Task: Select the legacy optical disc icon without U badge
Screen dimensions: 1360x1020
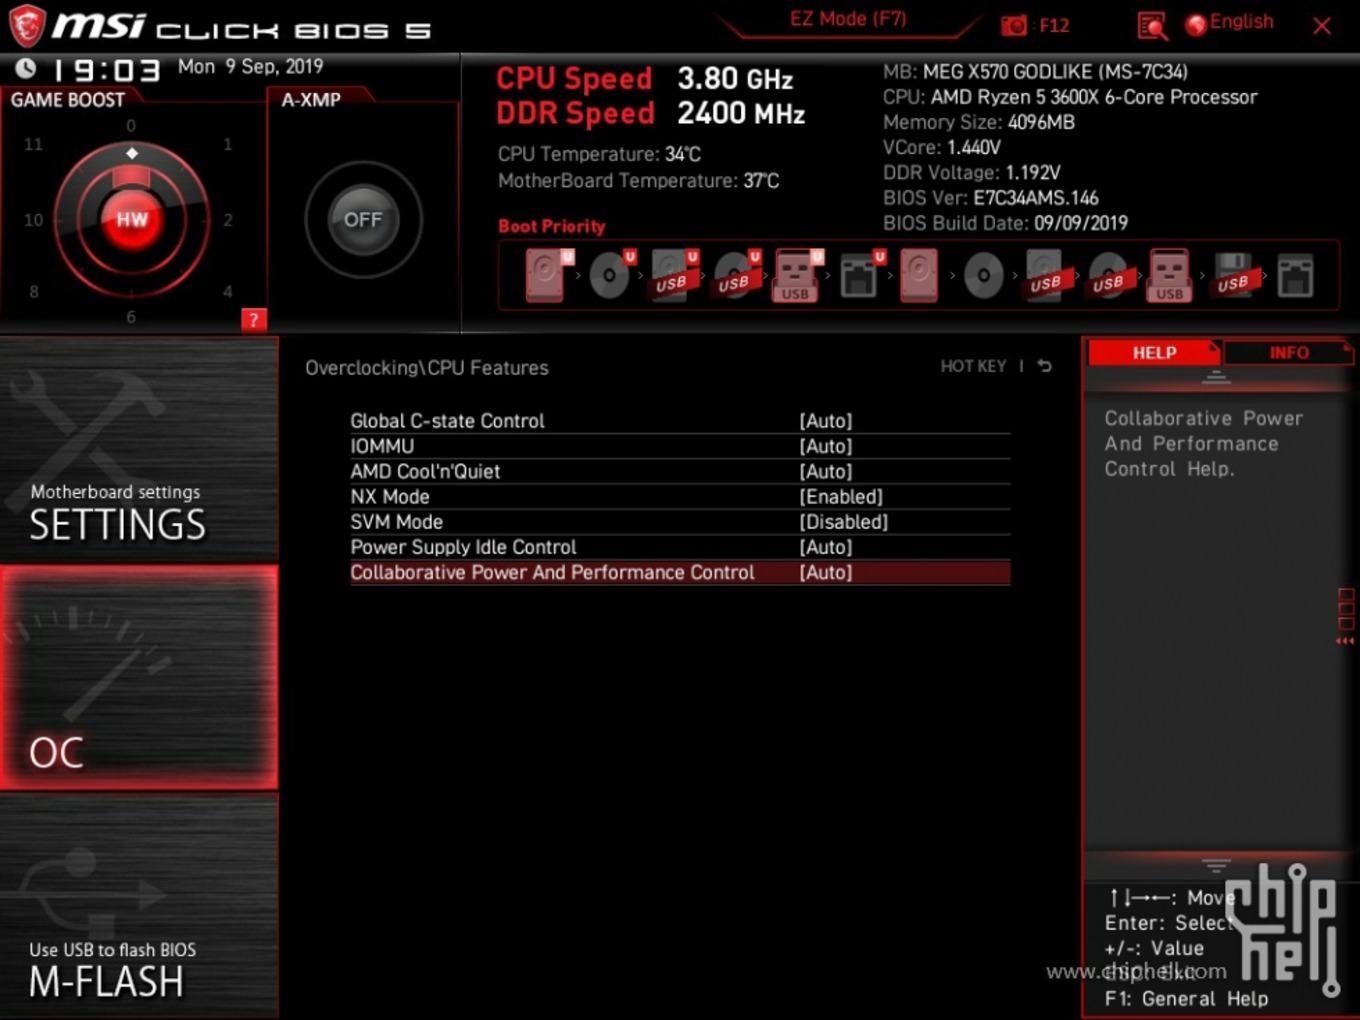Action: tap(984, 275)
